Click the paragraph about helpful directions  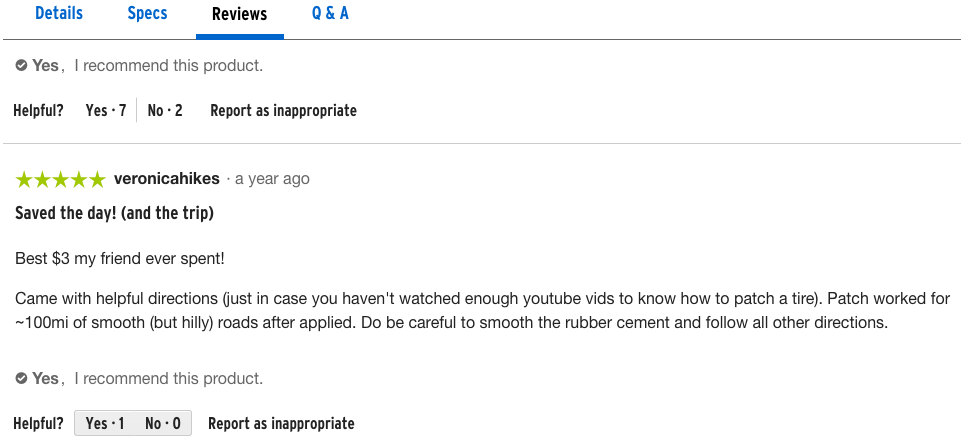click(x=450, y=311)
